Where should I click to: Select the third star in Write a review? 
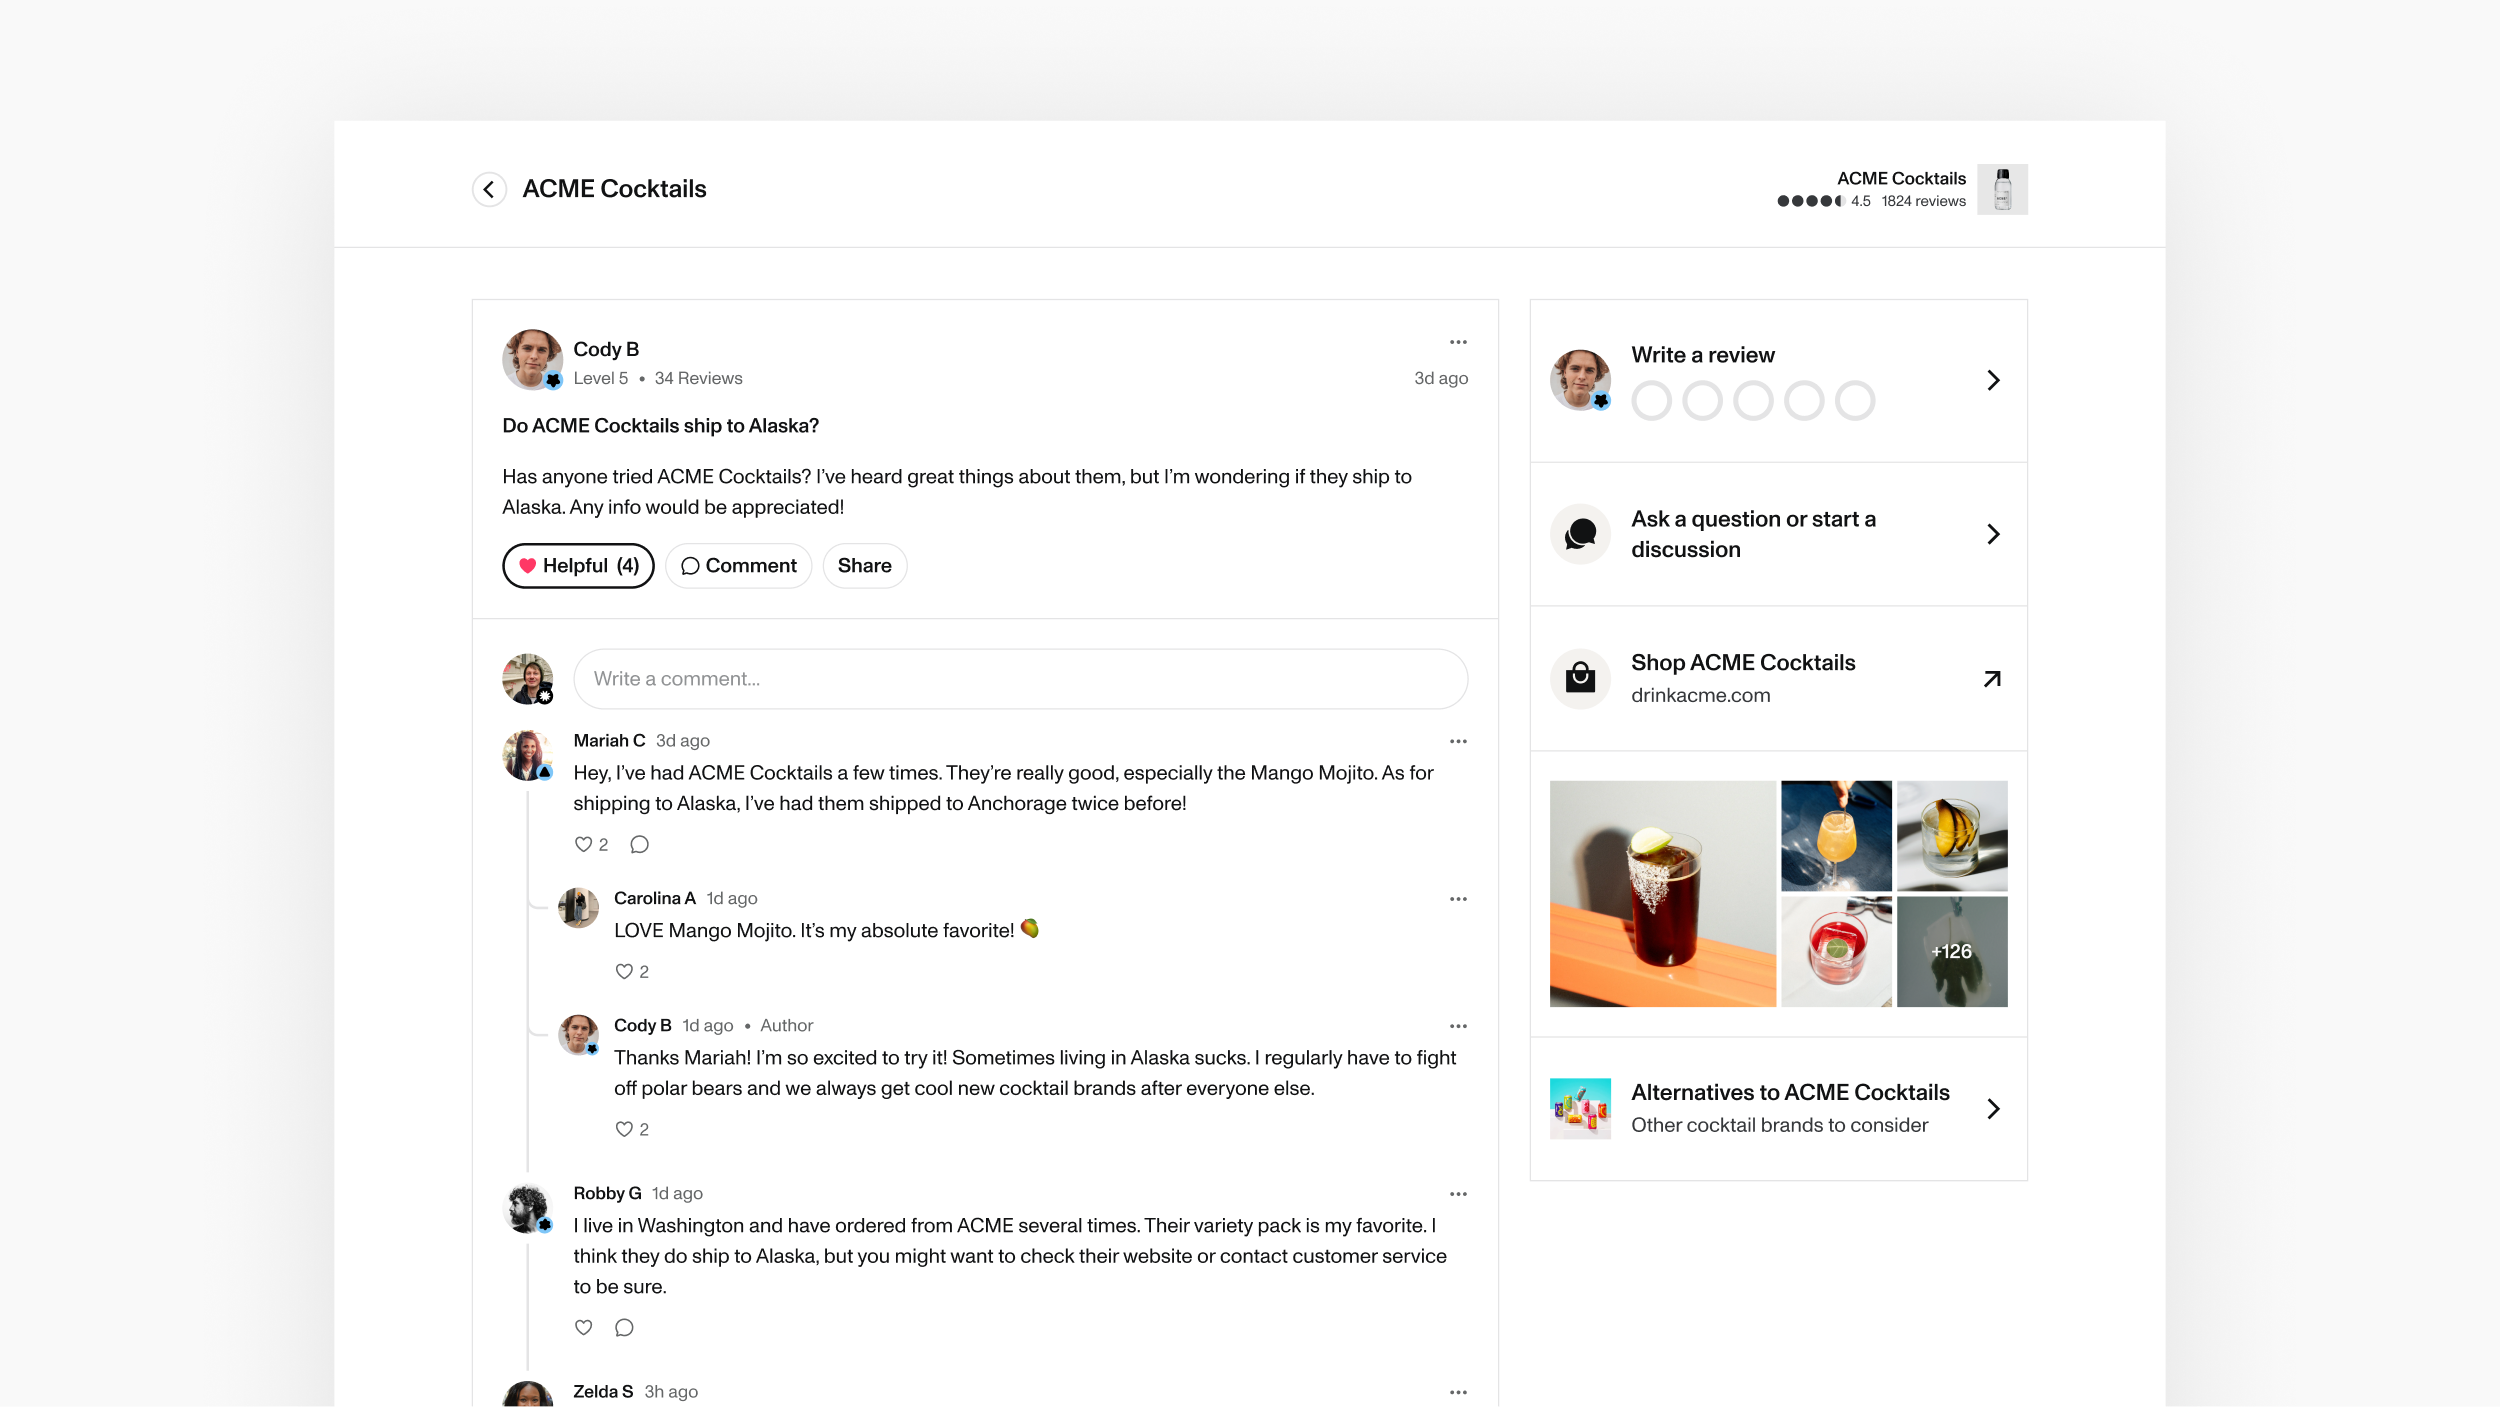coord(1751,399)
